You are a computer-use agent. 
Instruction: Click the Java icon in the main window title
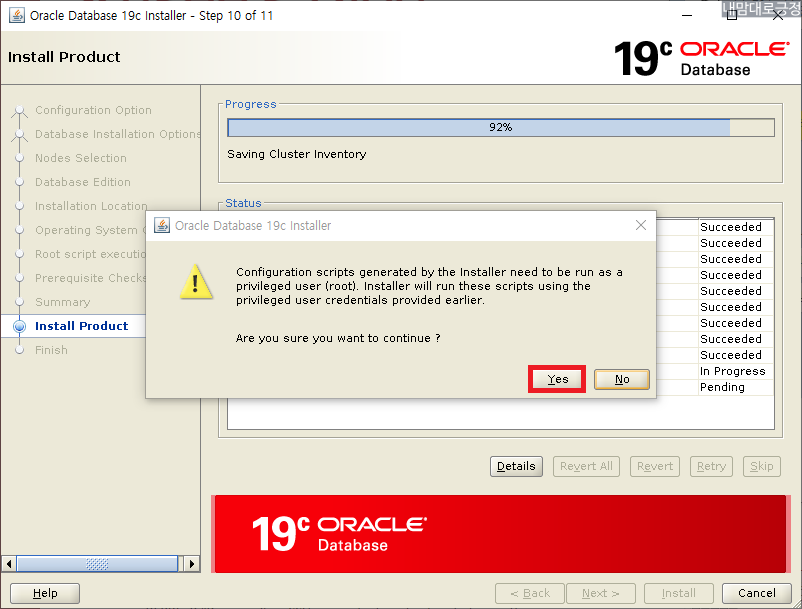[x=17, y=15]
